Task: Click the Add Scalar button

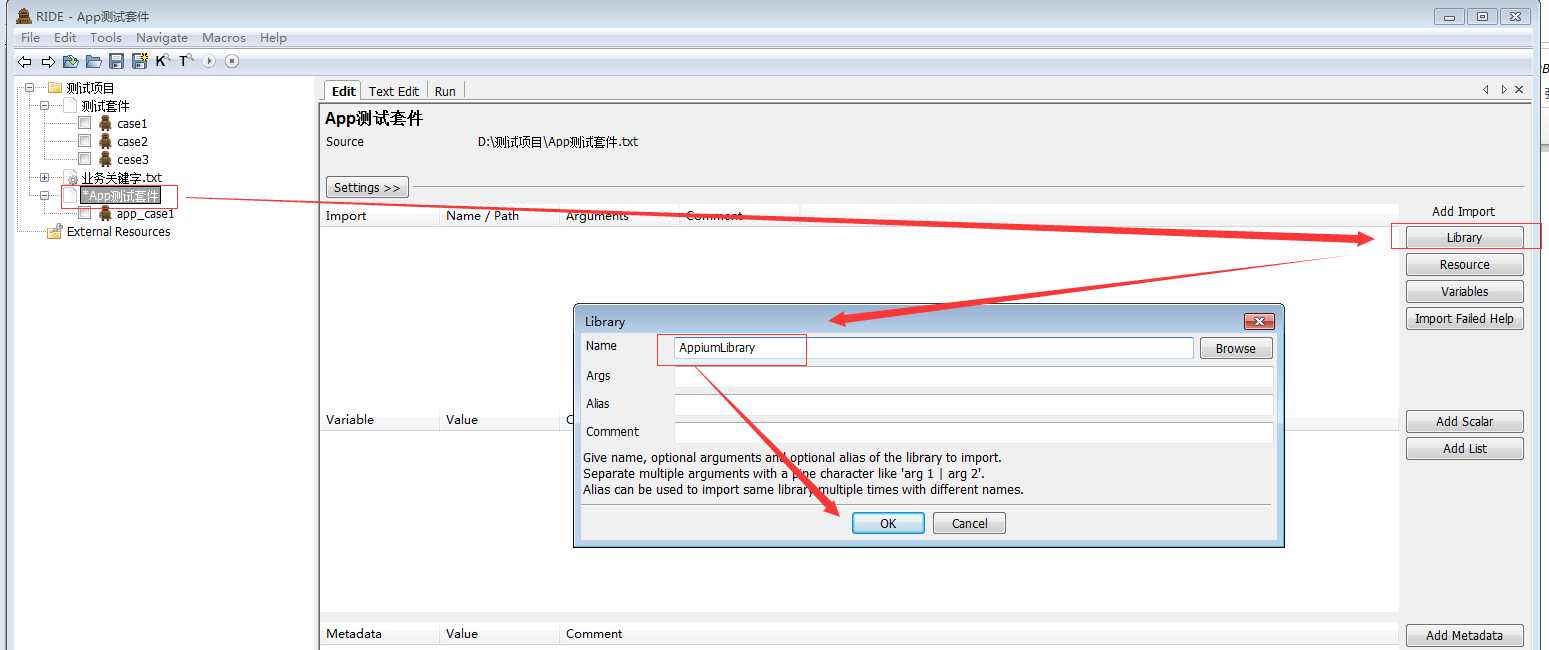Action: click(x=1464, y=422)
